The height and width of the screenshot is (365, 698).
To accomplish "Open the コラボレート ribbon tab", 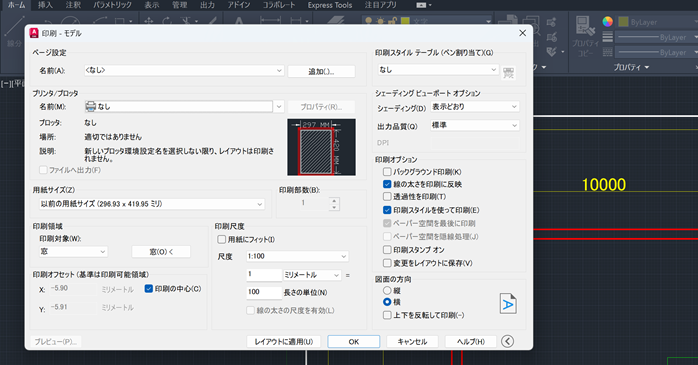I will [279, 5].
